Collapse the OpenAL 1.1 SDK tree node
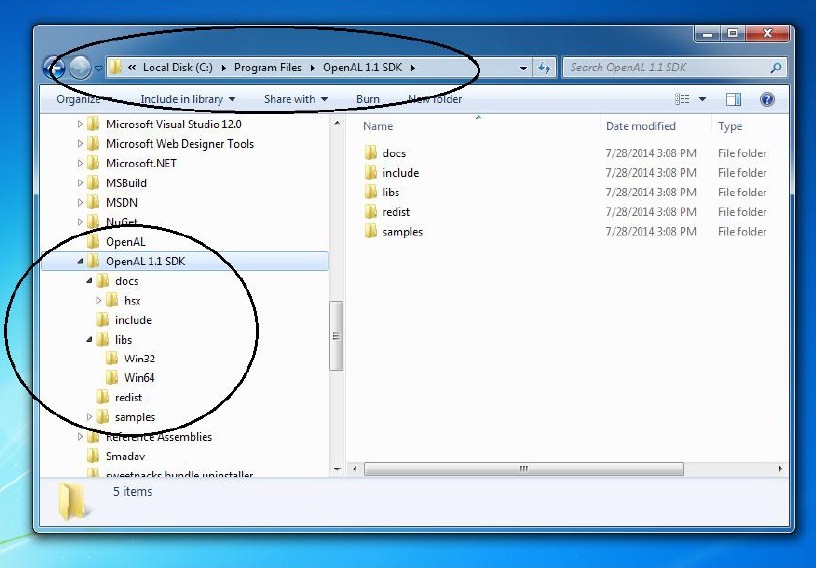The image size is (816, 568). click(x=80, y=261)
